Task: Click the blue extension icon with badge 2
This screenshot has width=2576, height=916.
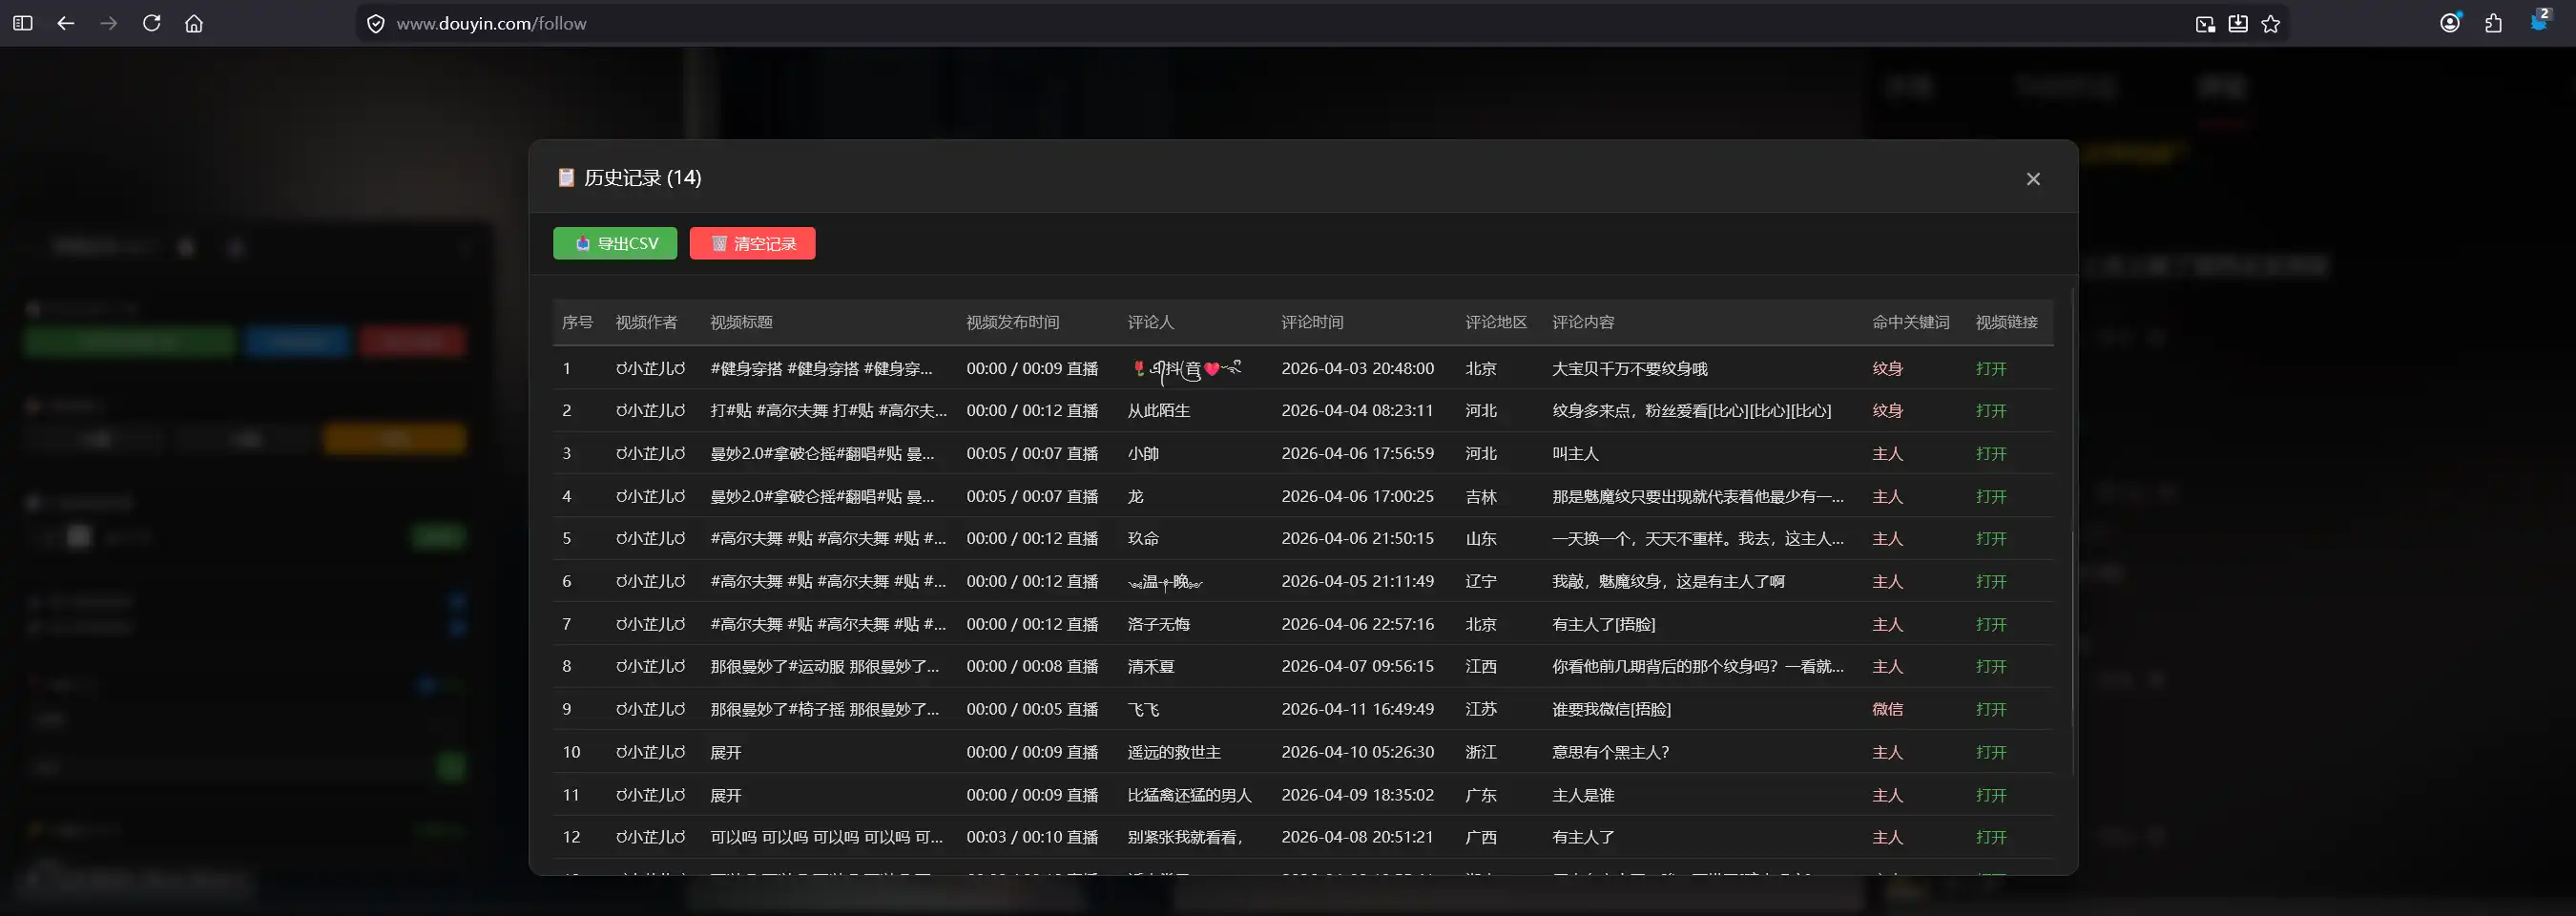Action: (x=2538, y=22)
